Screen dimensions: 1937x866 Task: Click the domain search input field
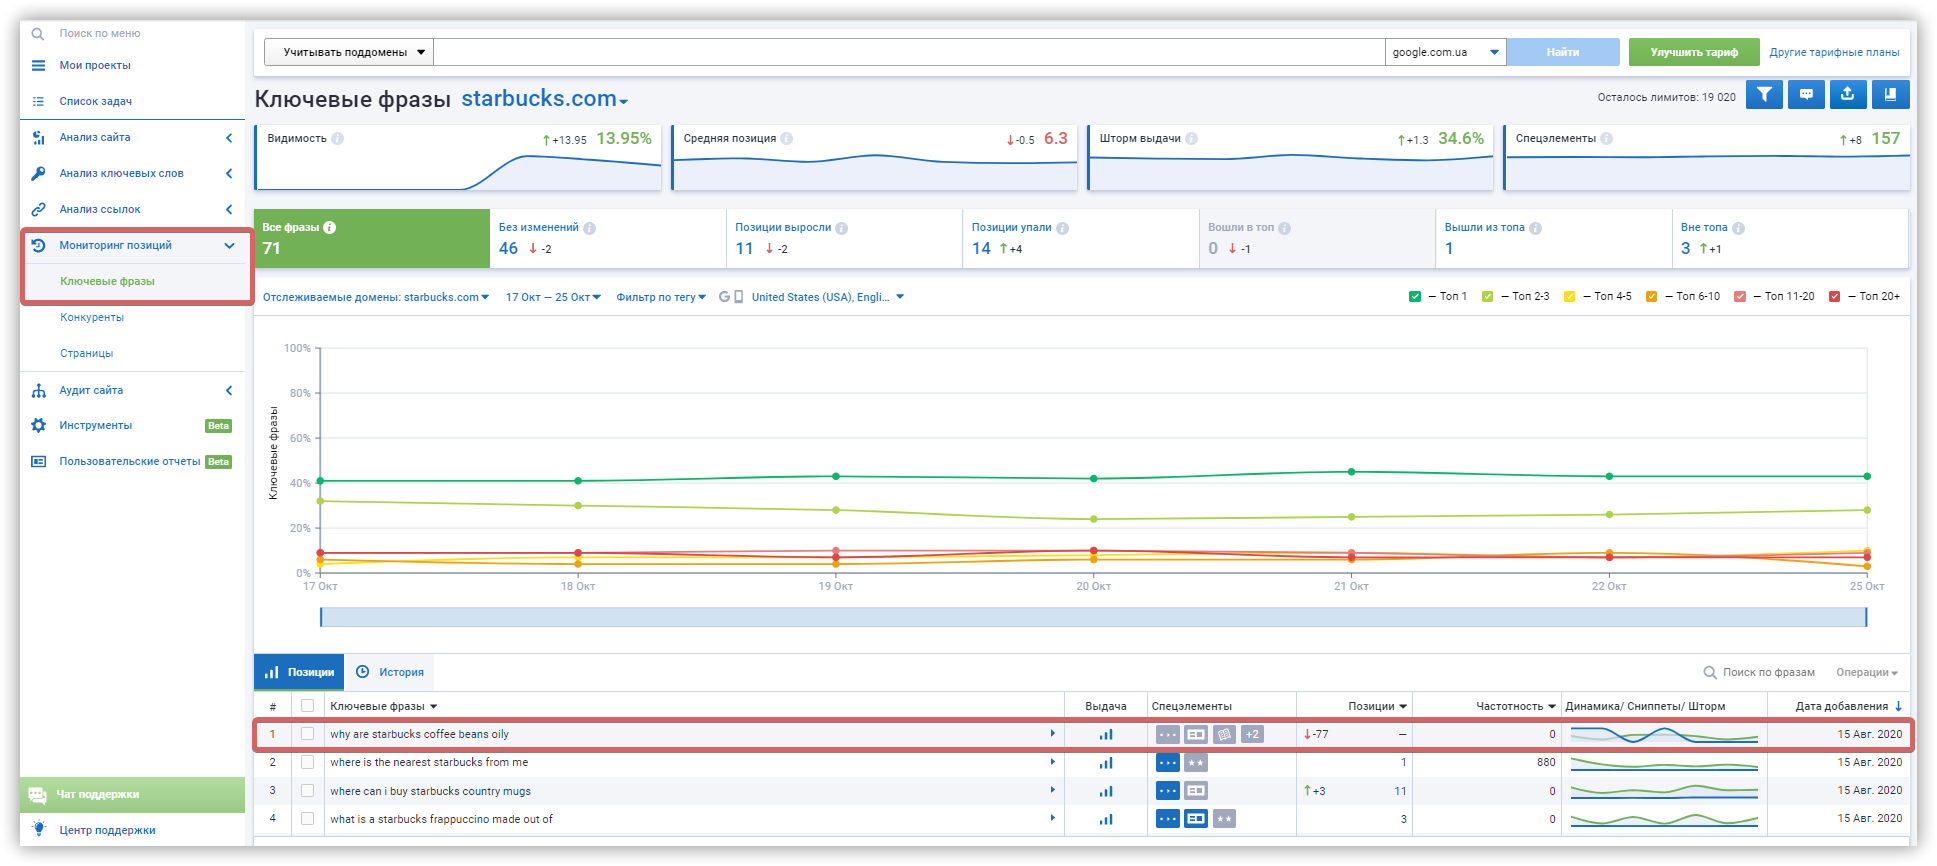coord(909,52)
